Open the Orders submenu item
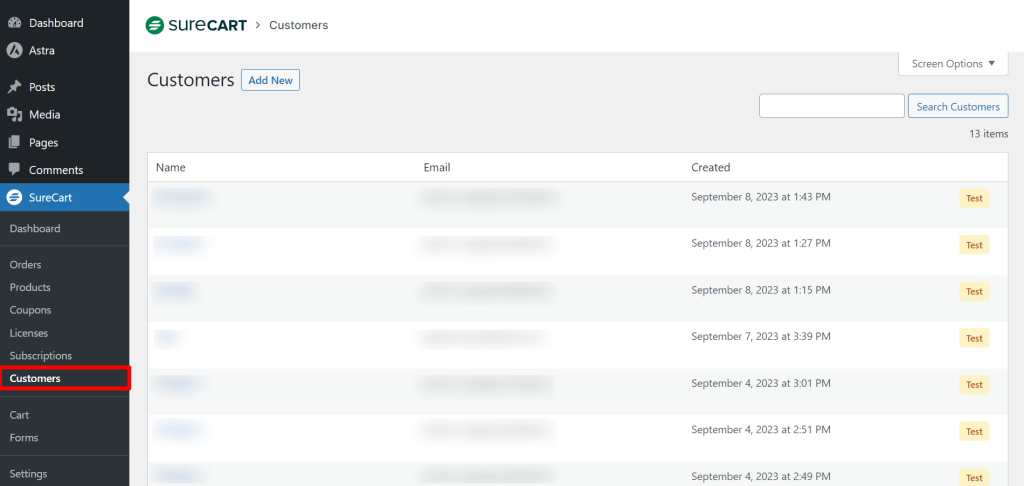1024x486 pixels. pyautogui.click(x=25, y=265)
